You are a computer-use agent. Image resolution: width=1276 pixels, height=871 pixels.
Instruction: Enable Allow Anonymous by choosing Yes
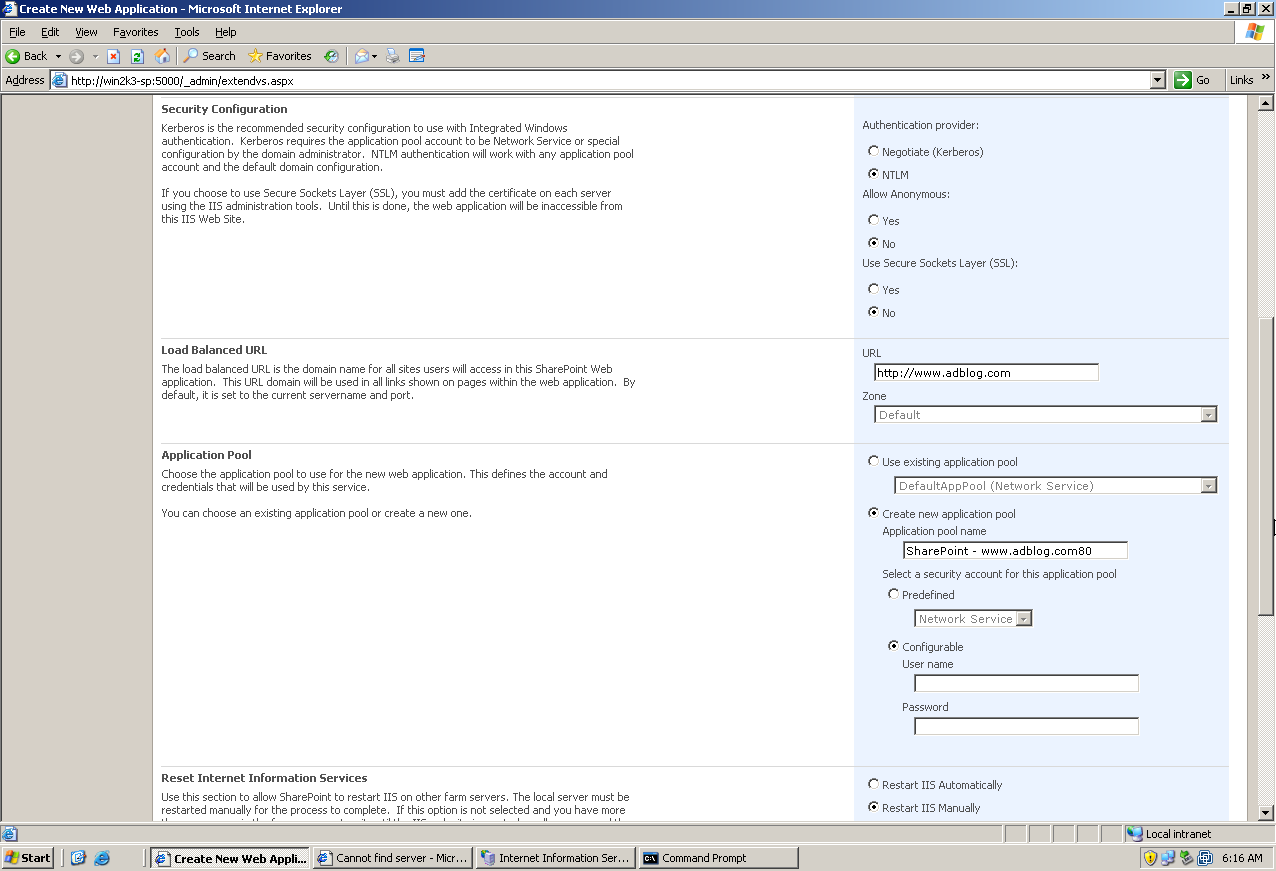point(873,220)
